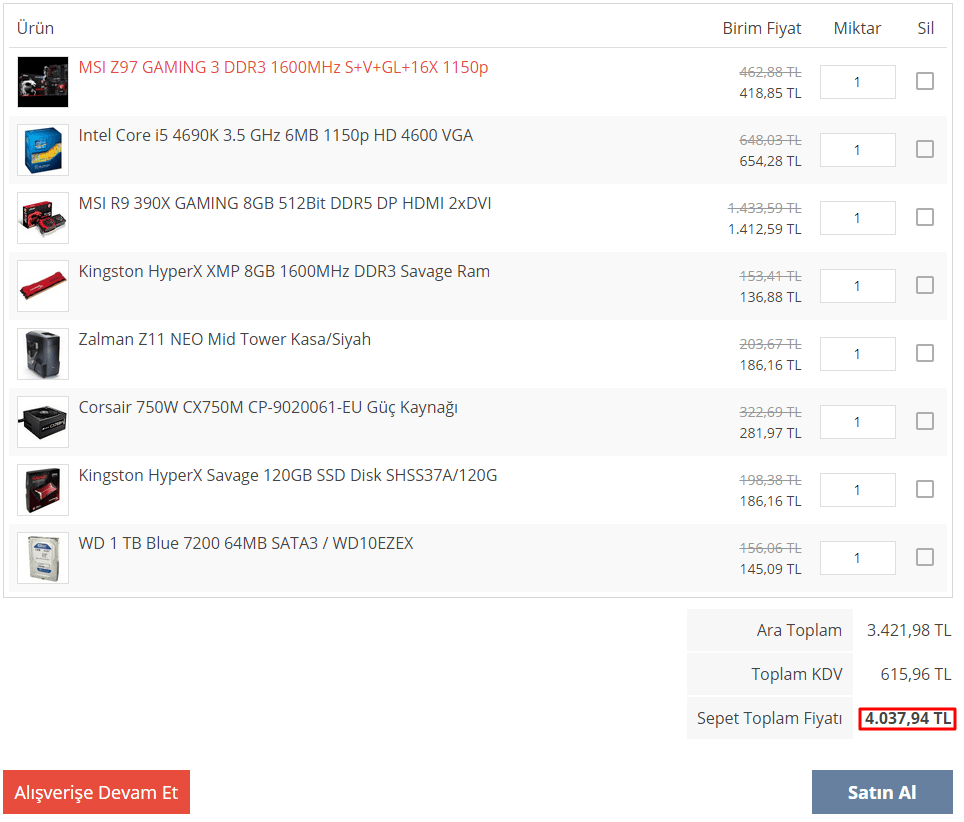
Task: Click Sepet Toplam Fiyatı value 4.037,94 TL
Action: coord(907,718)
